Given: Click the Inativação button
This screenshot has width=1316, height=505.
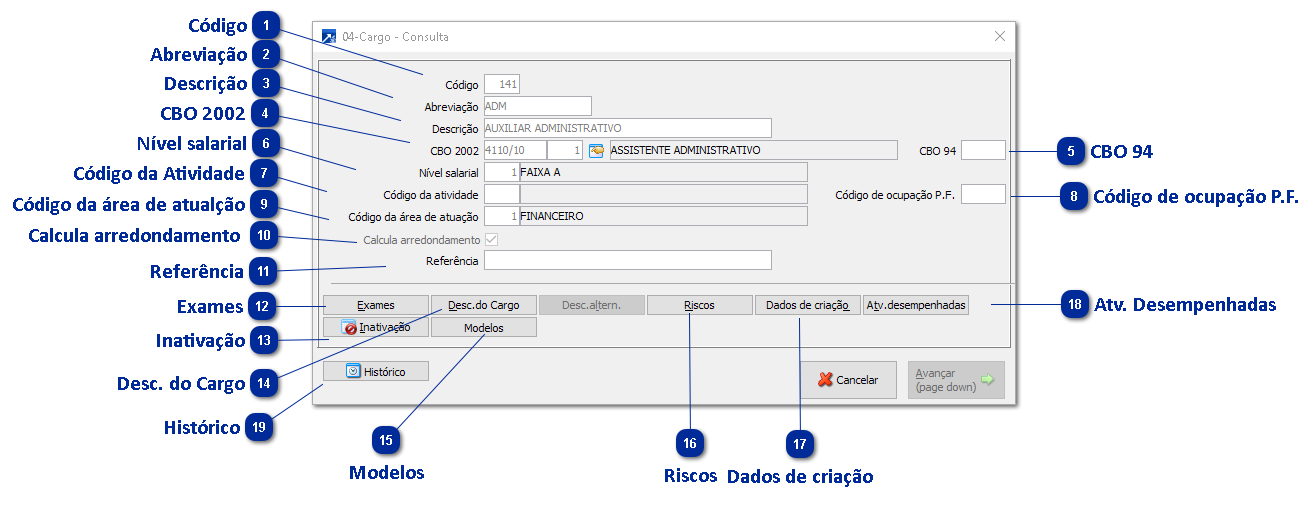Looking at the screenshot, I should coord(376,327).
